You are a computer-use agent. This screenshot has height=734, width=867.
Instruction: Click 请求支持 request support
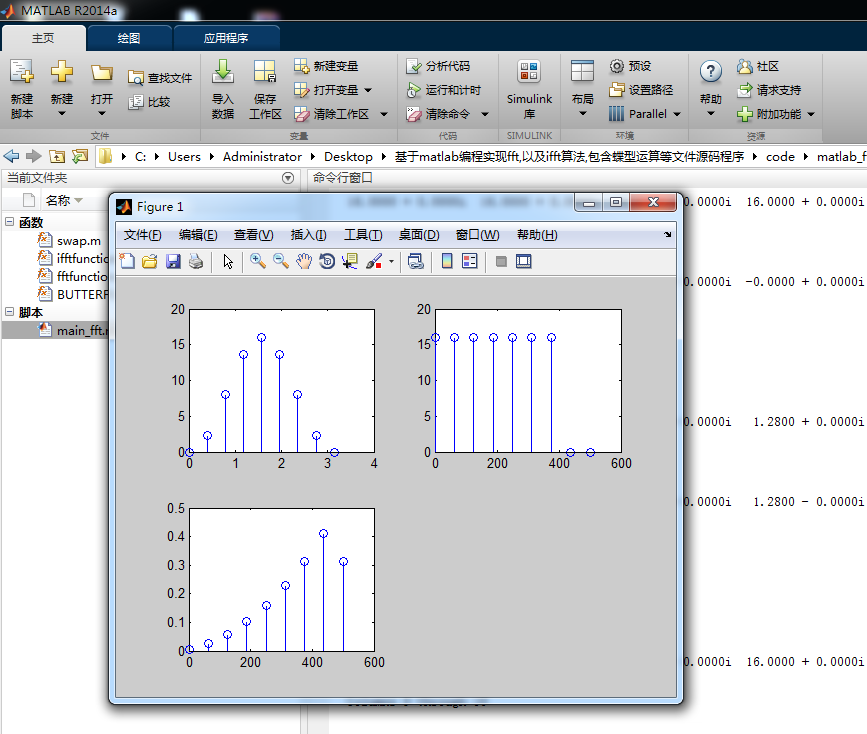769,90
